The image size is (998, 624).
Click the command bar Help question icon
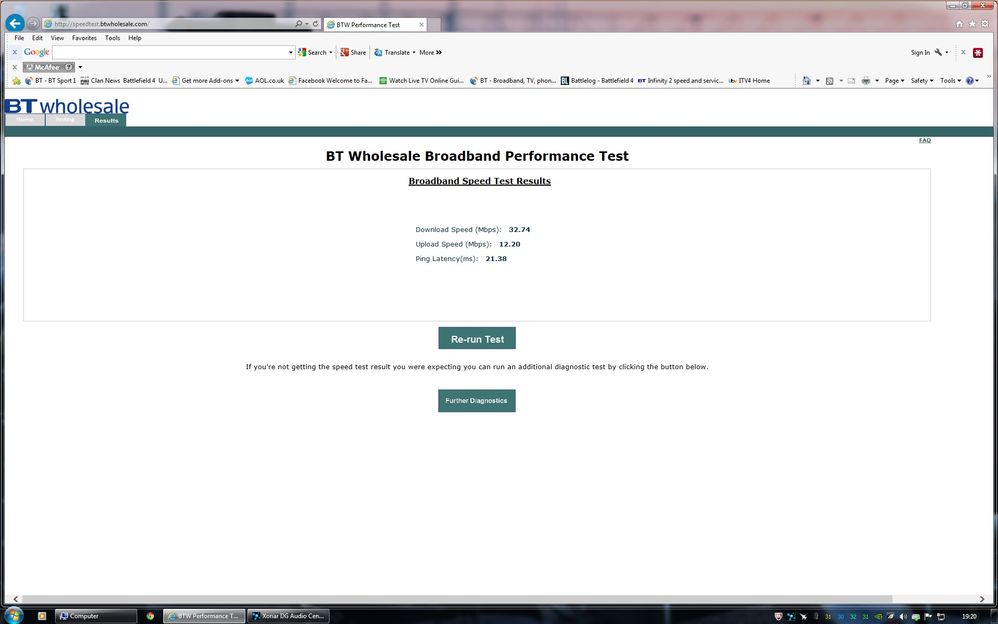[x=970, y=81]
